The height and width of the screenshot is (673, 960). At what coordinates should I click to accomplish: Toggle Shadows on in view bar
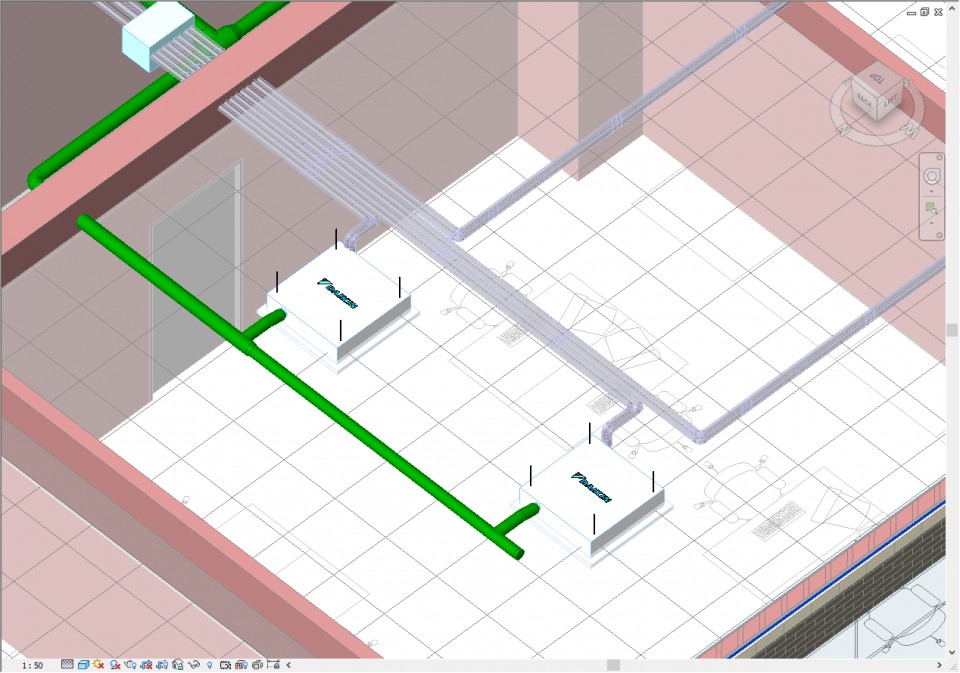coord(115,664)
